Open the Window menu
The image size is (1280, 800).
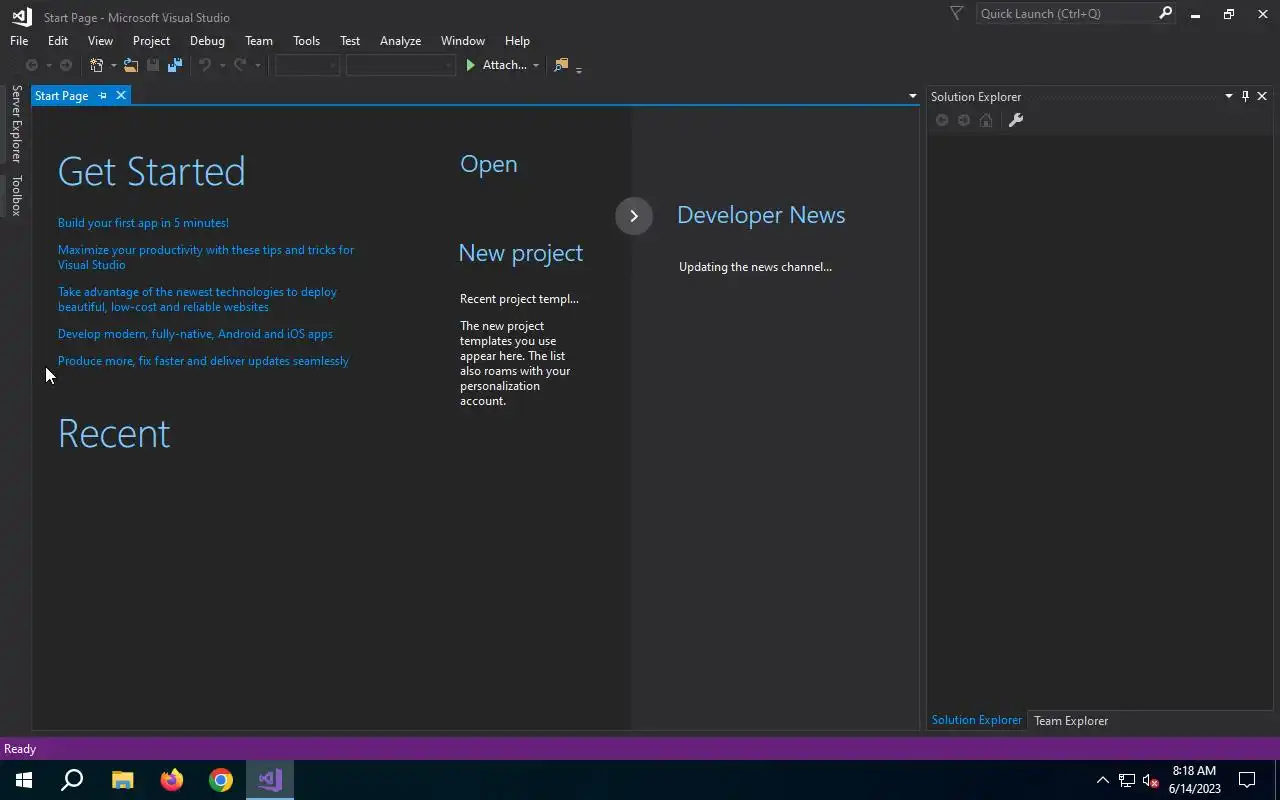pos(463,41)
